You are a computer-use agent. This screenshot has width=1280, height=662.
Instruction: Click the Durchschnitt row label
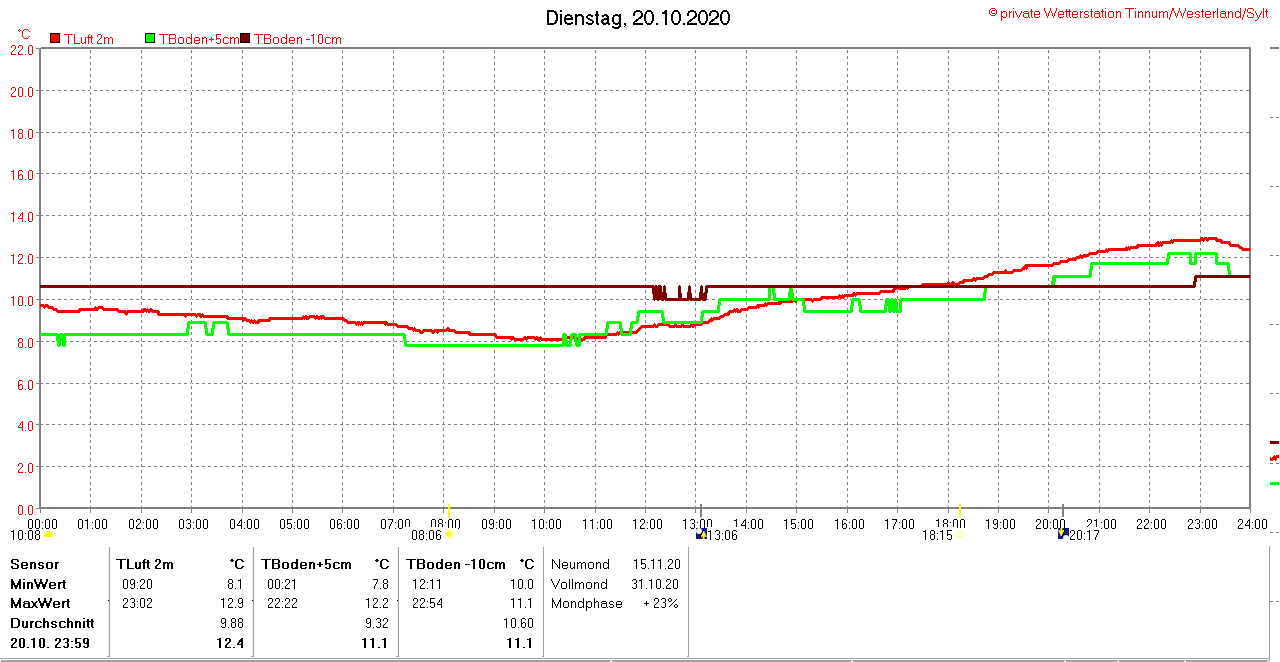point(52,623)
